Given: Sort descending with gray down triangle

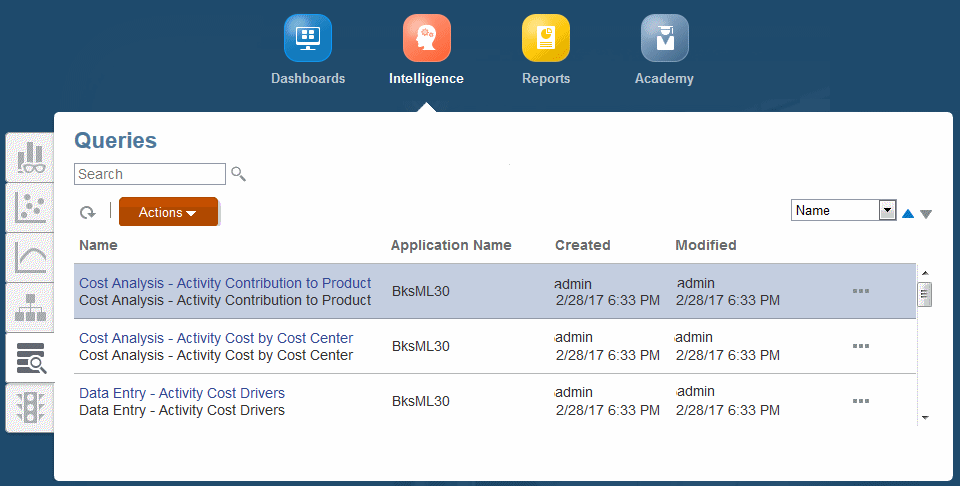Looking at the screenshot, I should [x=926, y=214].
